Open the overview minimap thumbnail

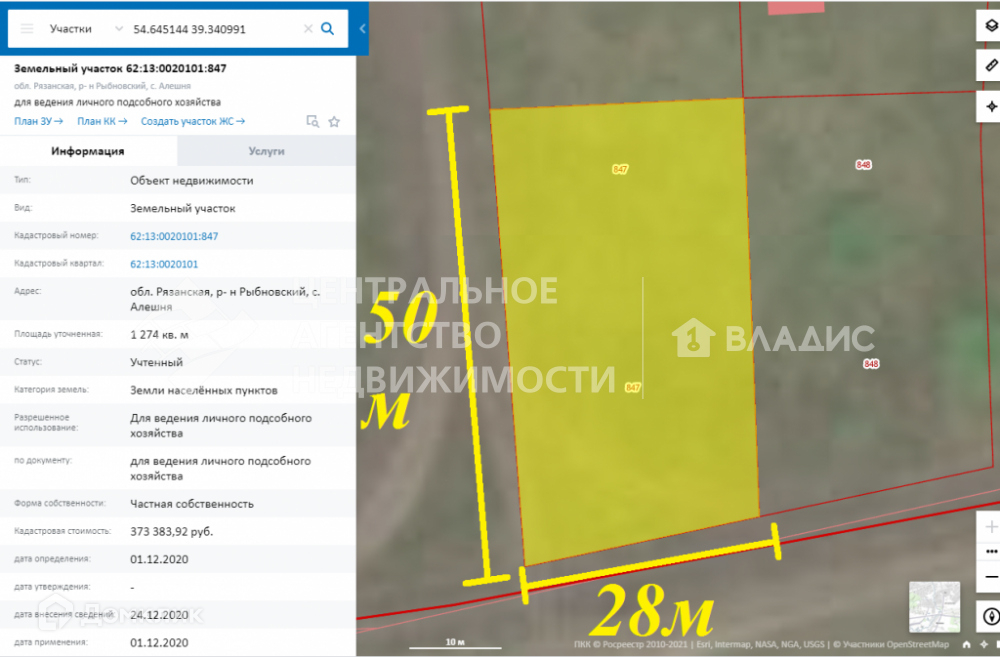934,607
